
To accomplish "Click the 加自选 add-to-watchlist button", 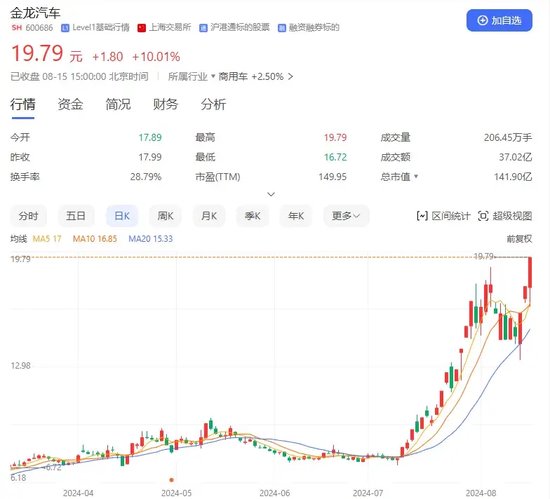I will (499, 20).
